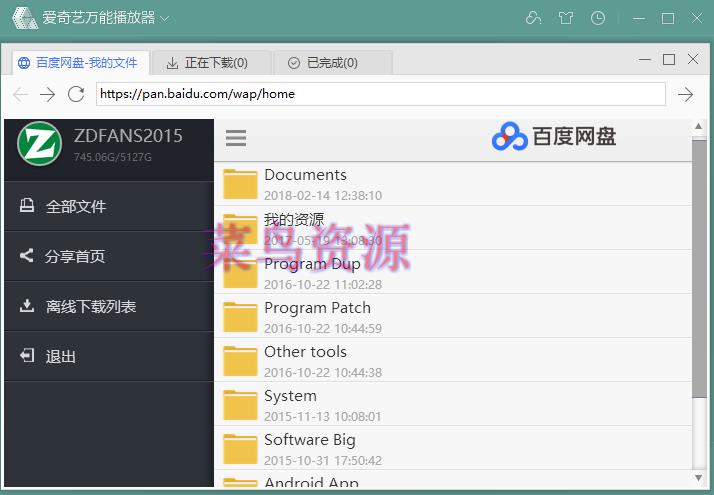Click the scrollbar down arrow

[699, 478]
